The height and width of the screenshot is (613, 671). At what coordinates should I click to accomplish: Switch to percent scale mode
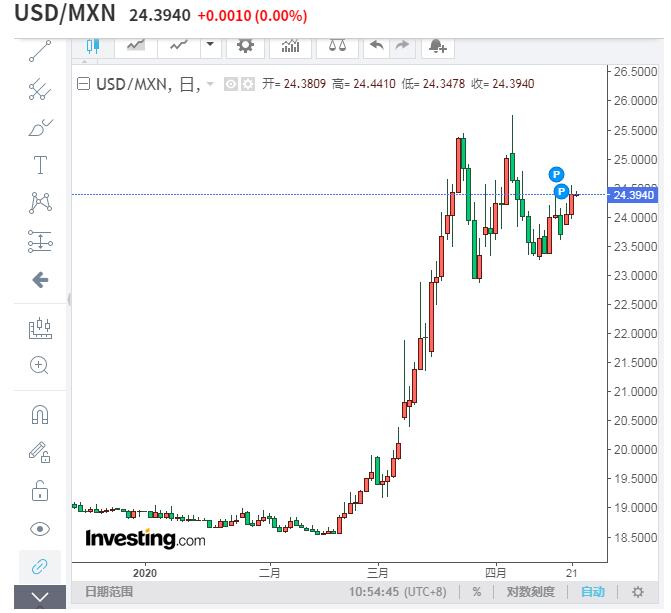tap(477, 592)
